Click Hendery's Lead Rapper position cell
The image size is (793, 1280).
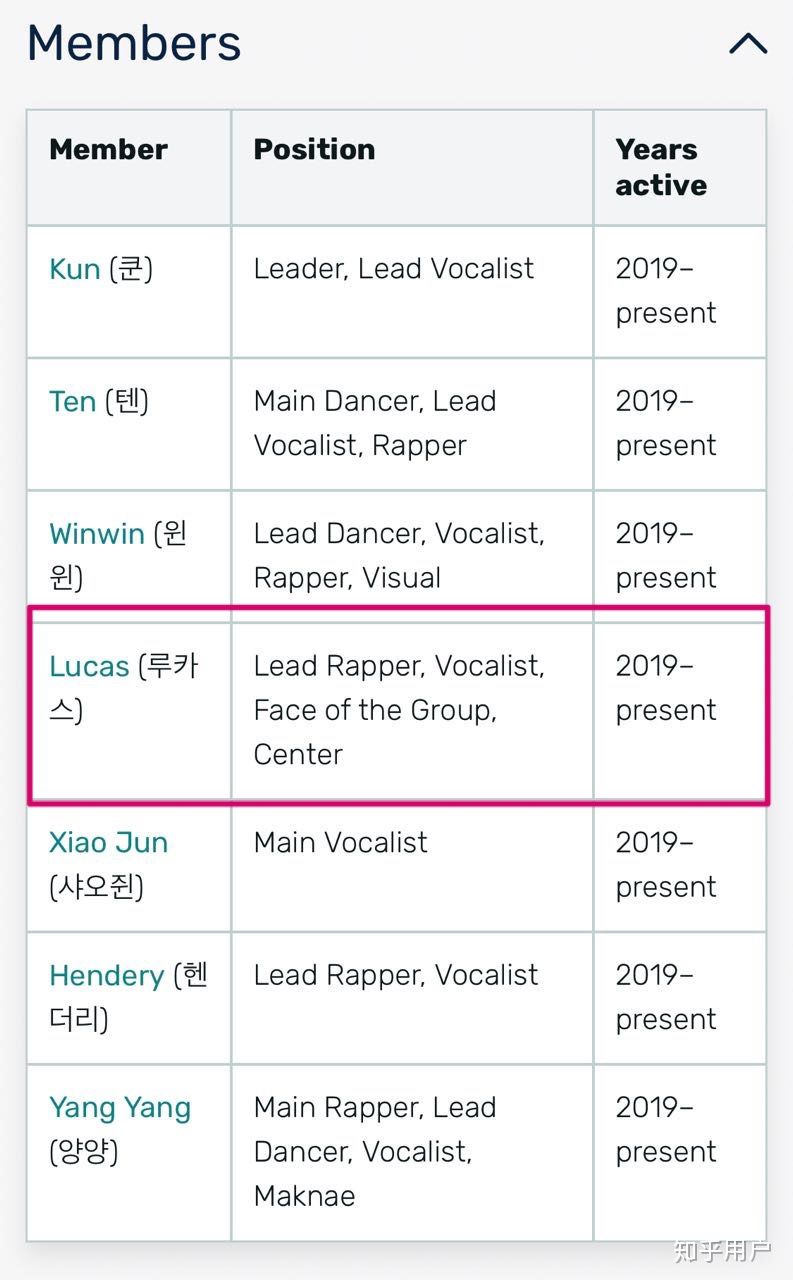396,975
